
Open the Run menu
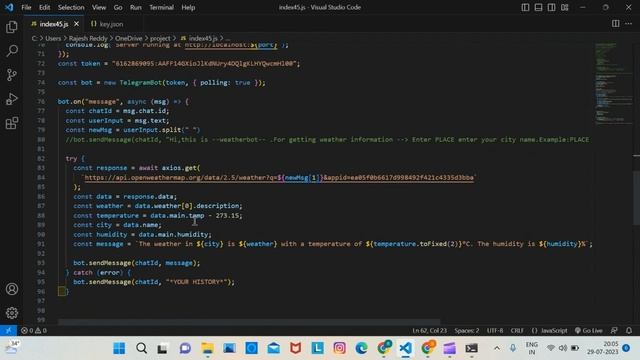136,7
